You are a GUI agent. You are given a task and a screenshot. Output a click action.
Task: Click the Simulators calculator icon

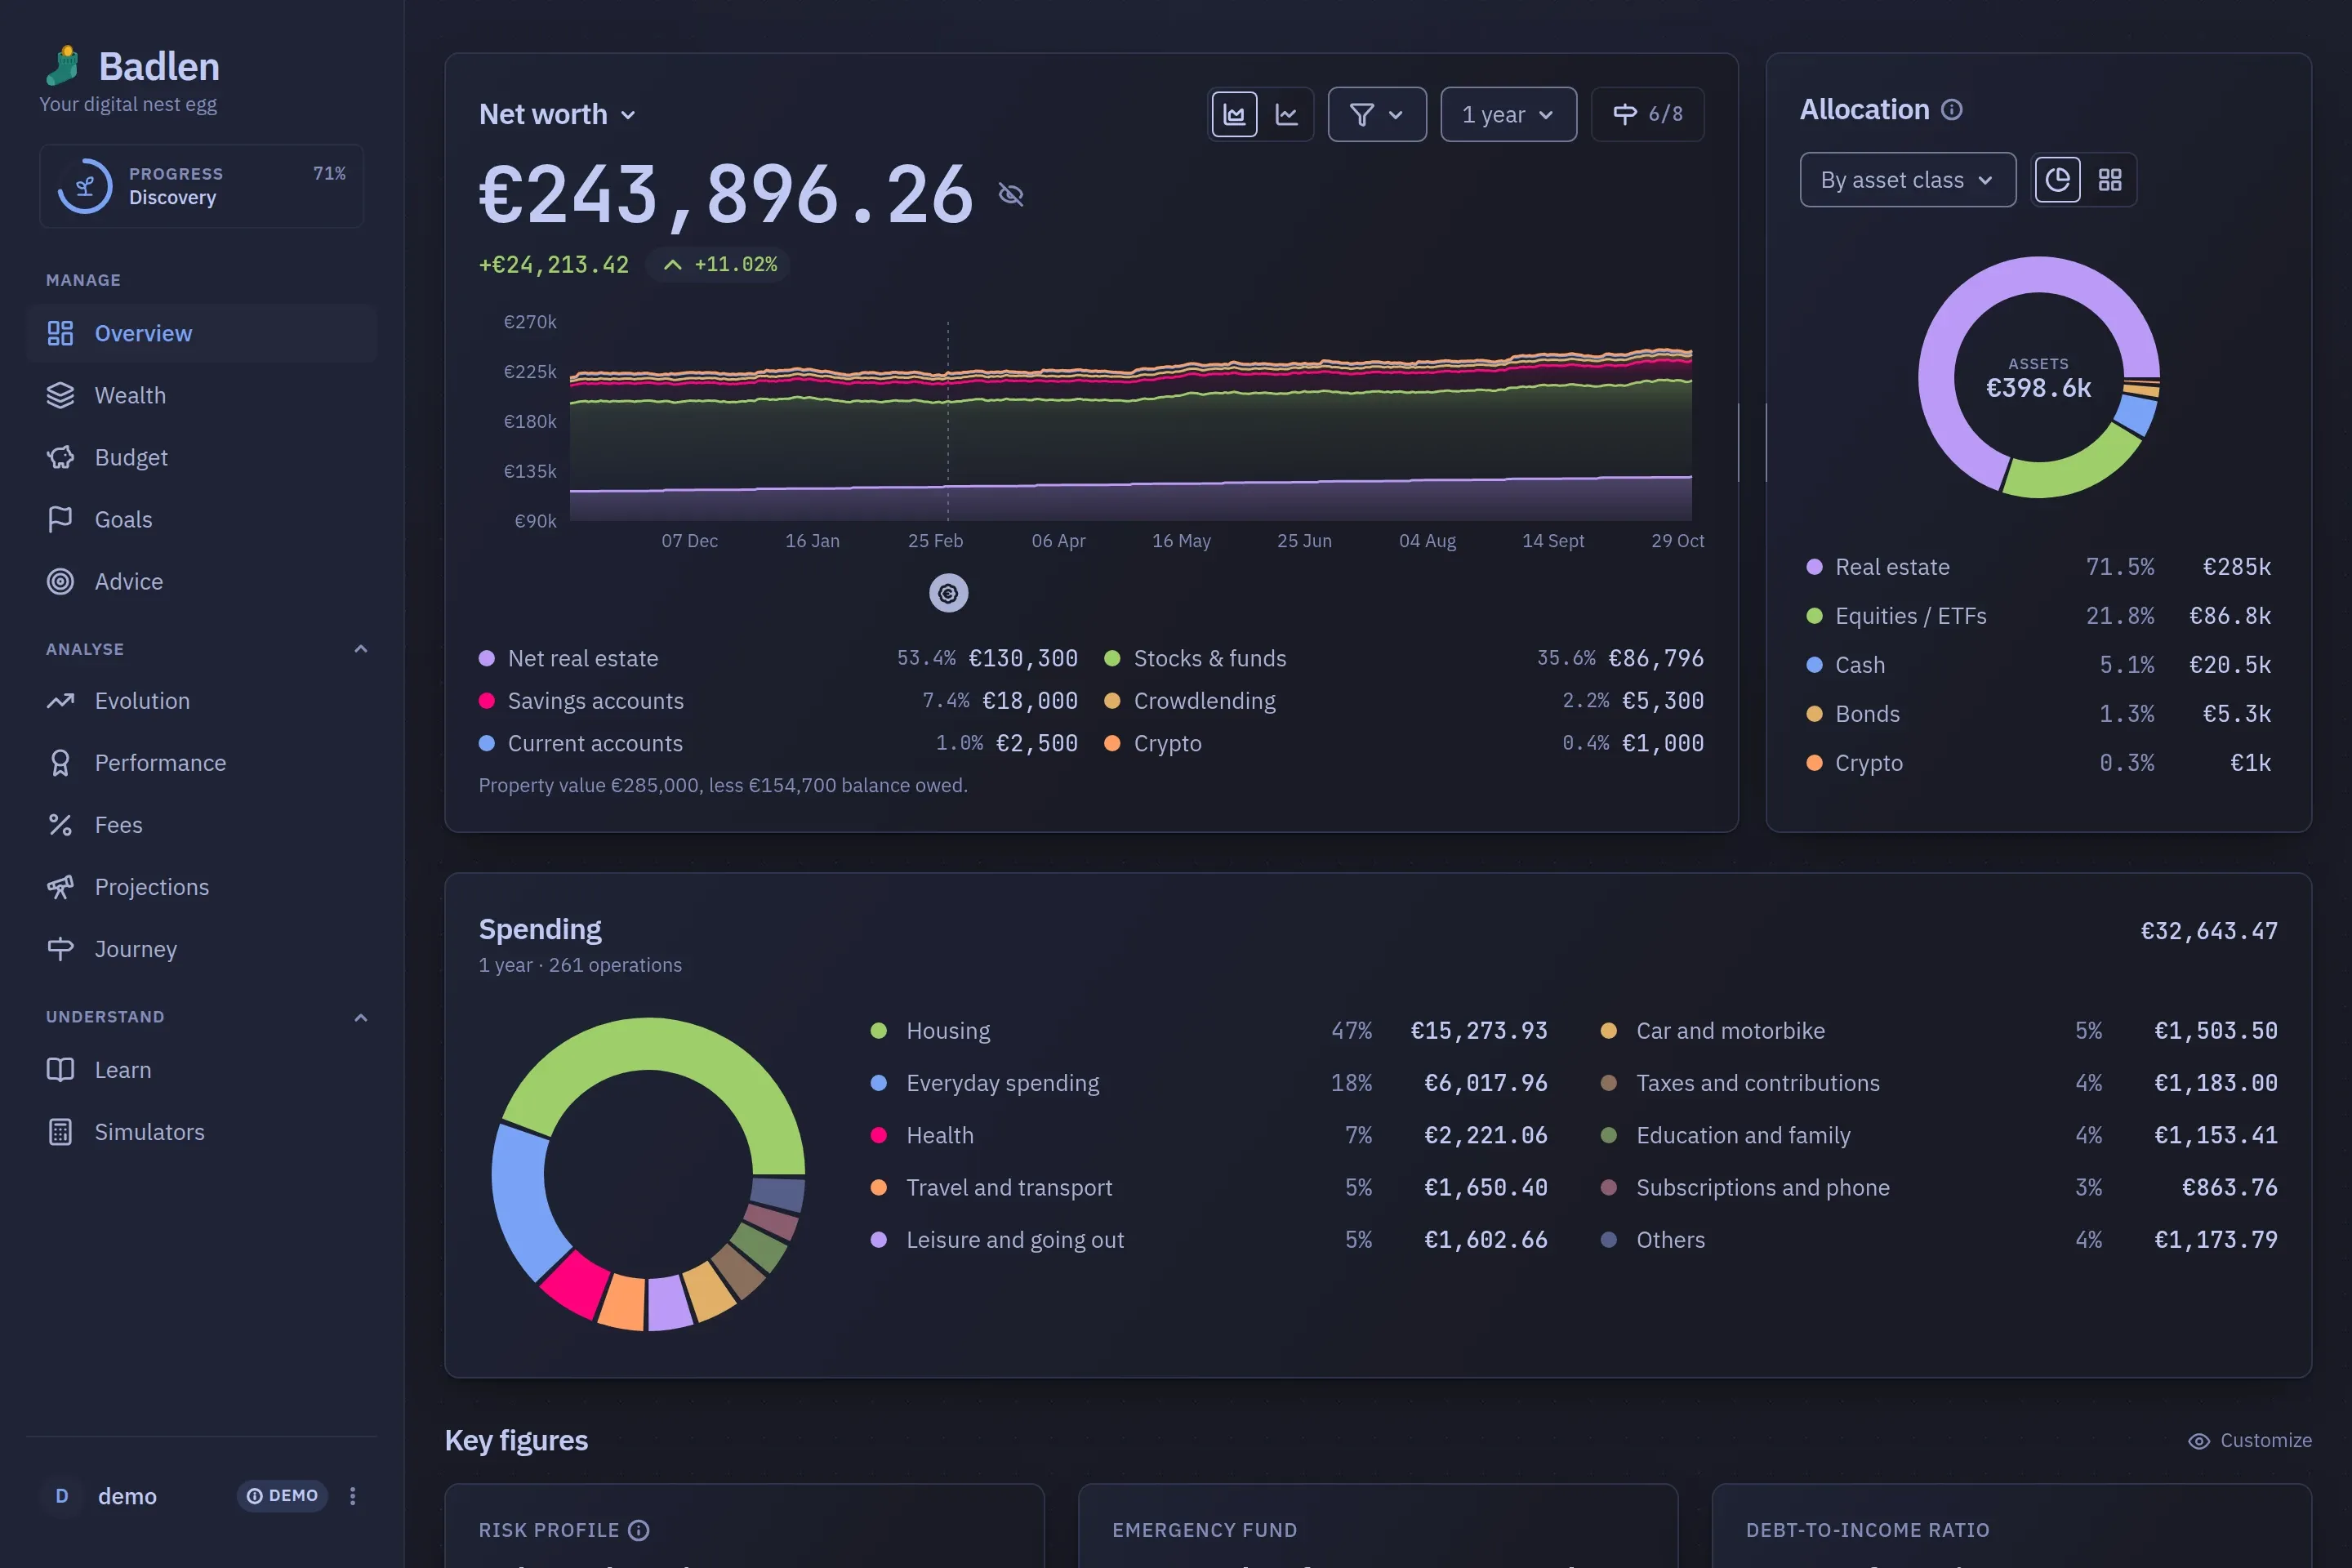60,1132
